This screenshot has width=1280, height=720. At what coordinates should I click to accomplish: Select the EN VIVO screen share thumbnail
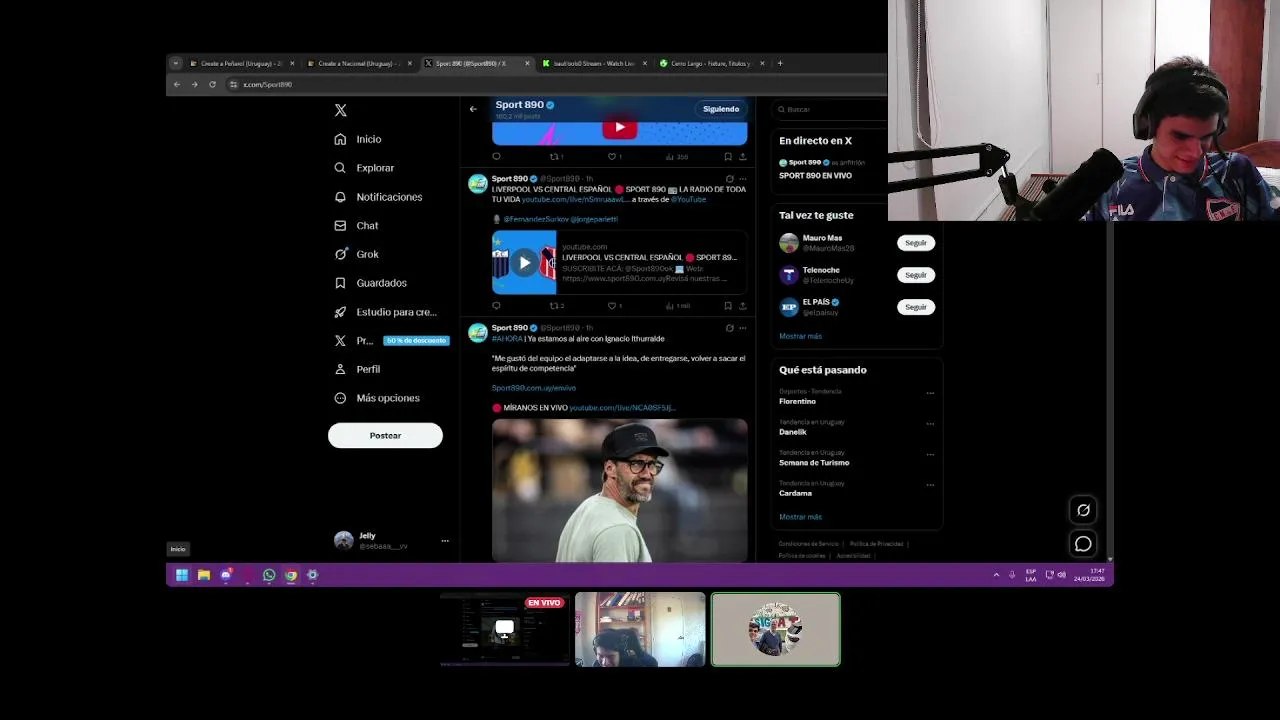pos(505,629)
